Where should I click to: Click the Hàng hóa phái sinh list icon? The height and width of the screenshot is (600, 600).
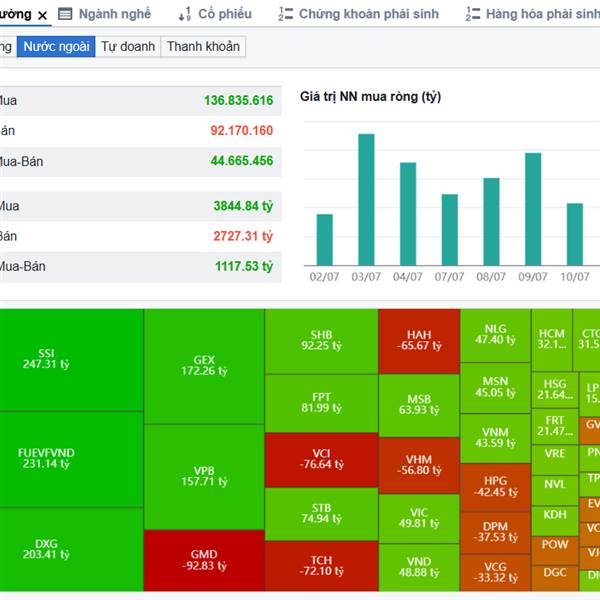[473, 14]
